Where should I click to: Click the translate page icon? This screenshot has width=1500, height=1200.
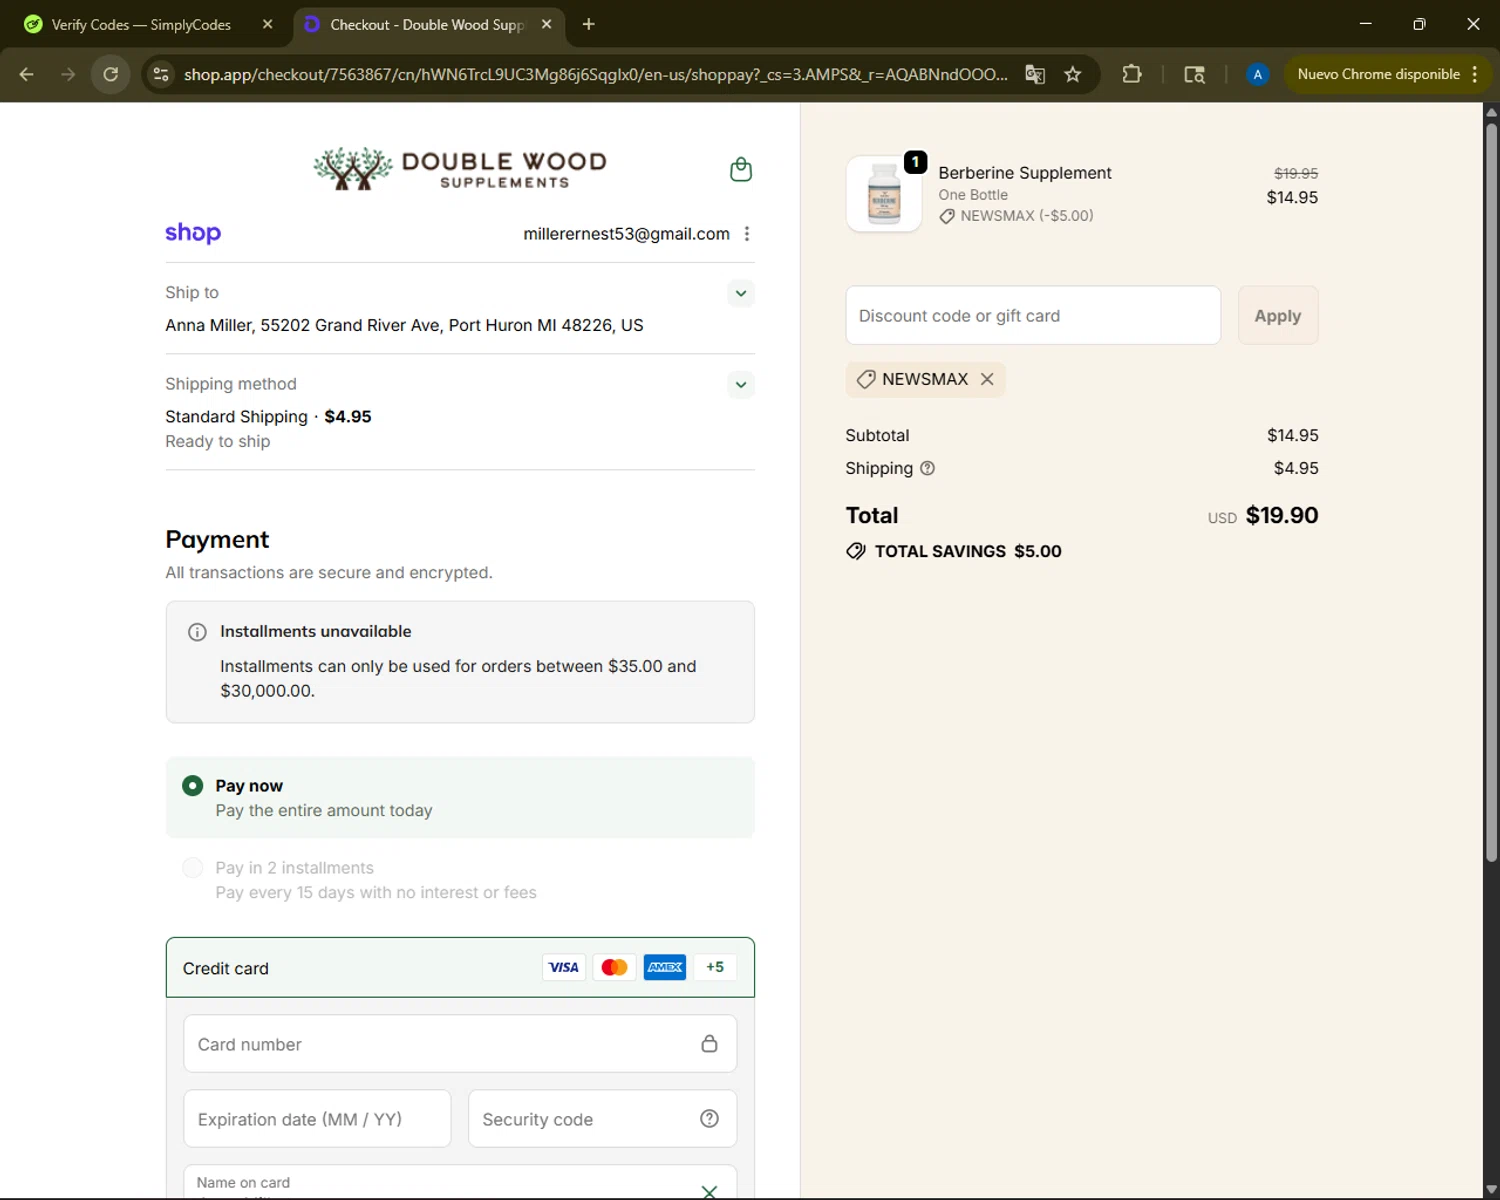(x=1035, y=74)
